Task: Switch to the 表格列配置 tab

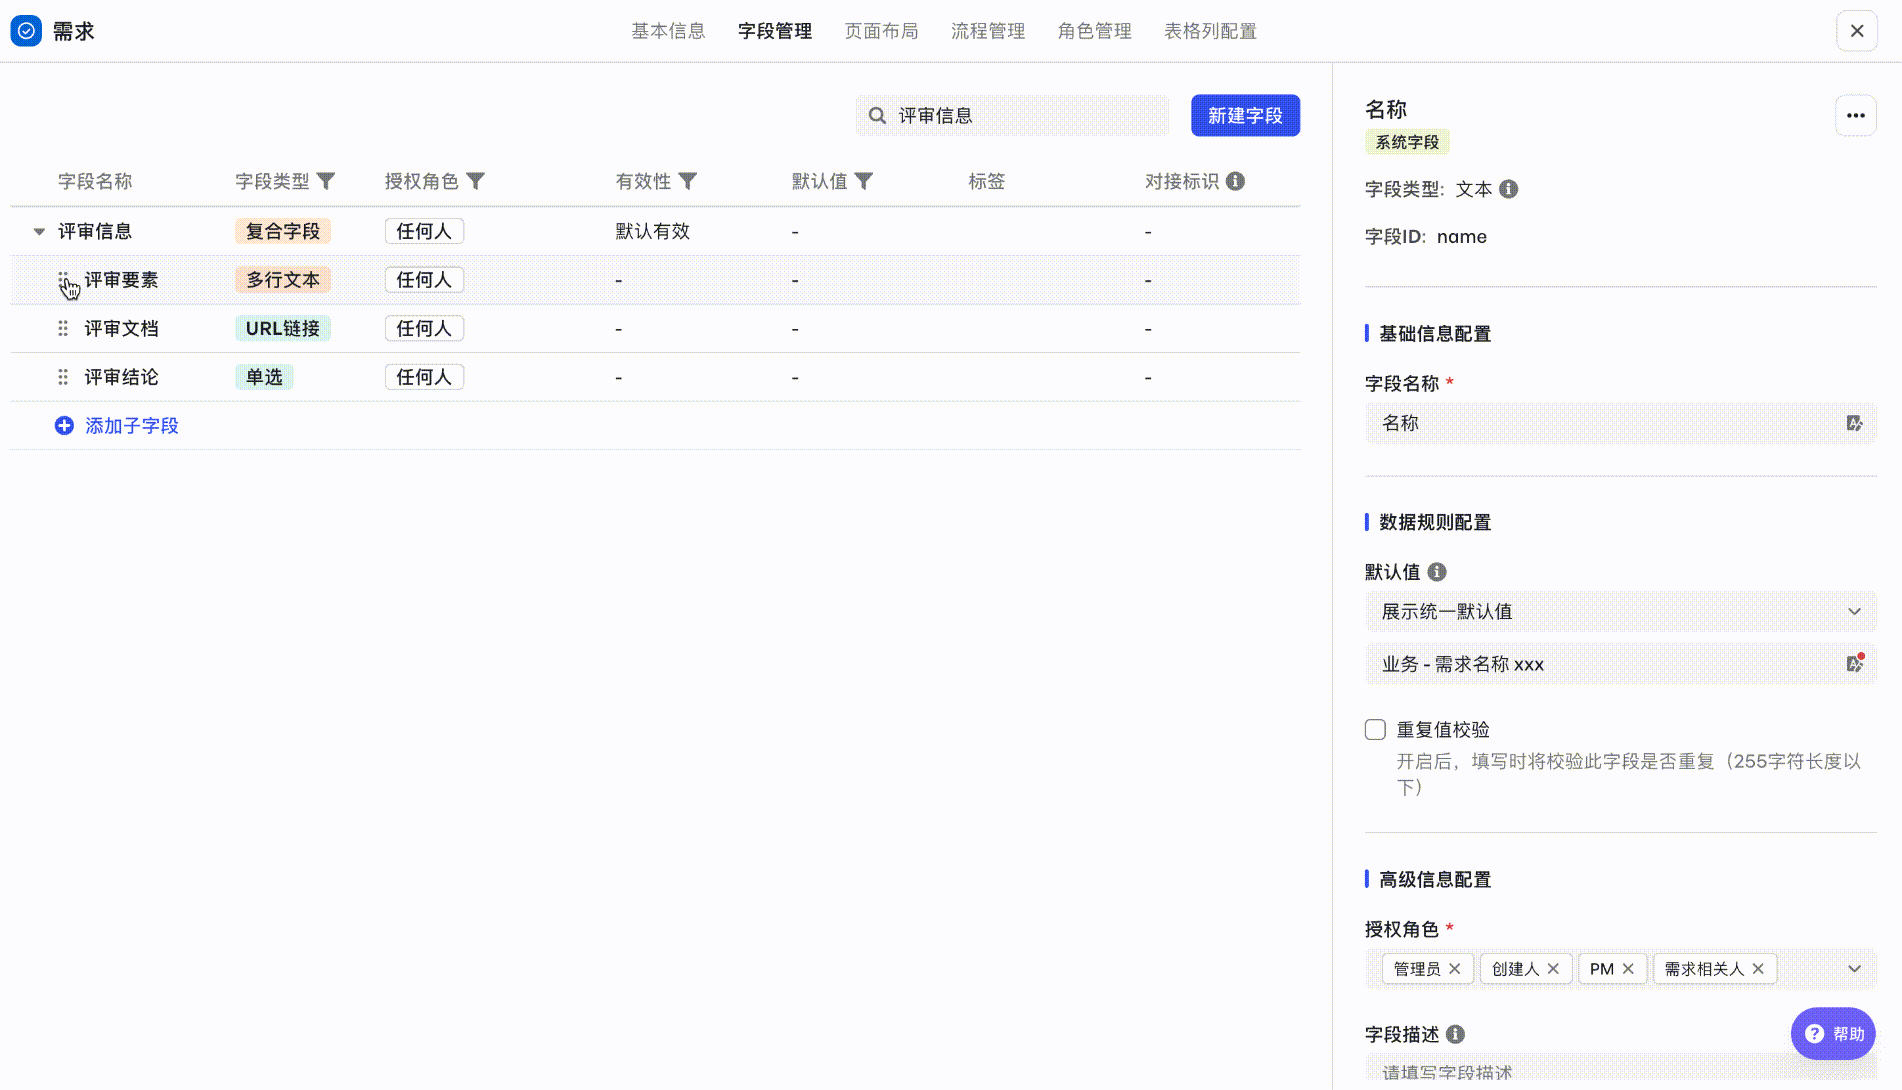Action: coord(1210,31)
